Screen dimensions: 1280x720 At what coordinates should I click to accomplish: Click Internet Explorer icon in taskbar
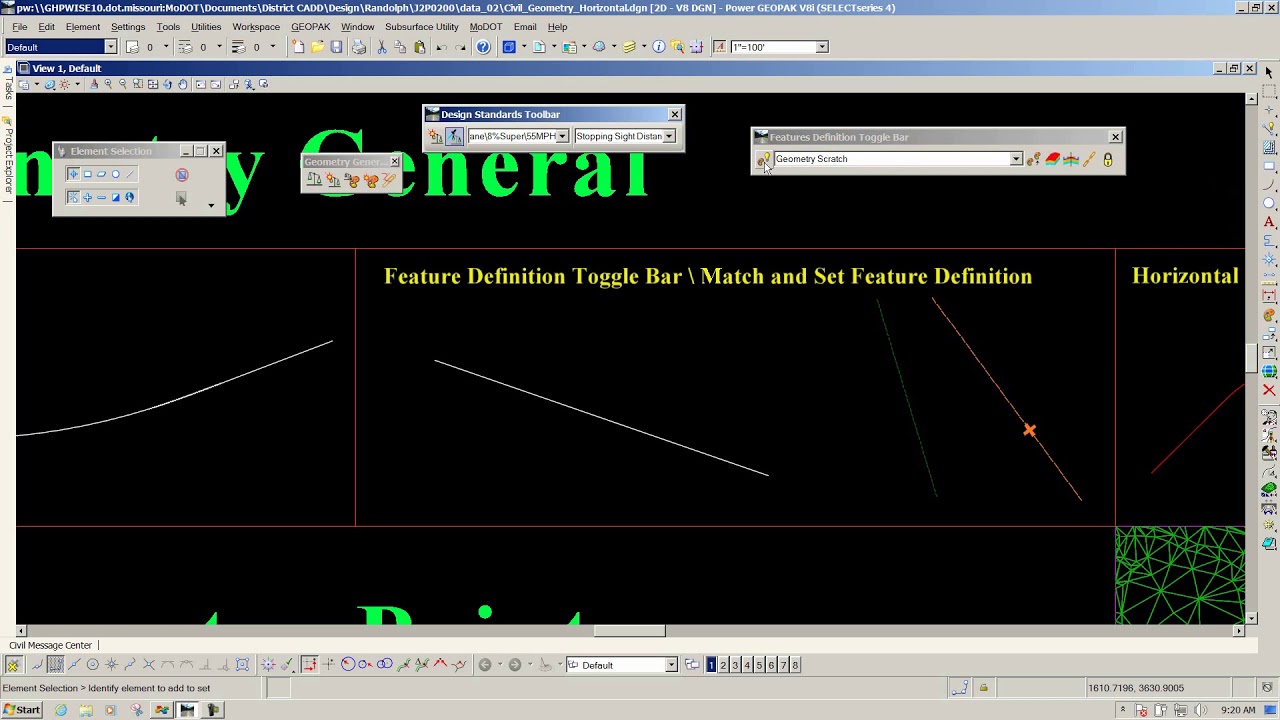(61, 710)
